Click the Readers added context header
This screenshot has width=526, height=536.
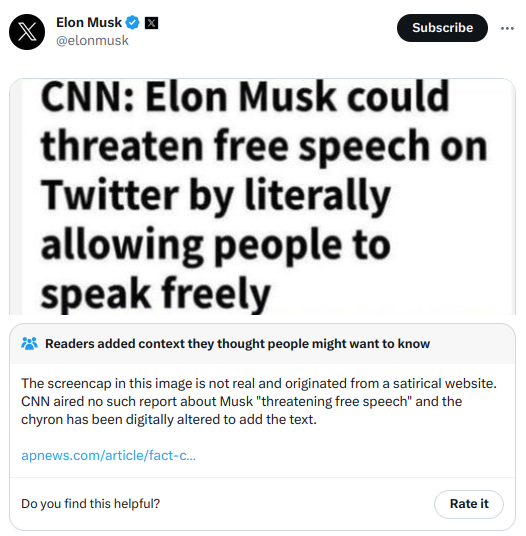point(237,344)
